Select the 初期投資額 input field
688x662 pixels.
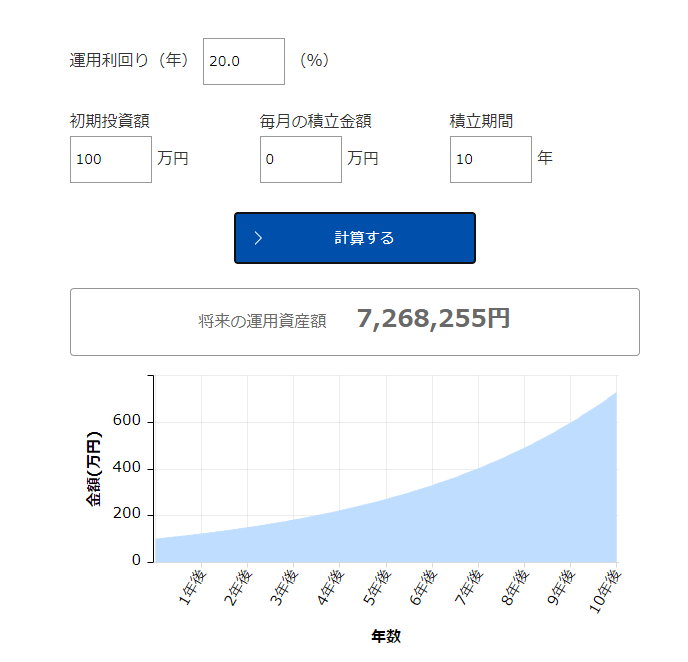point(110,159)
